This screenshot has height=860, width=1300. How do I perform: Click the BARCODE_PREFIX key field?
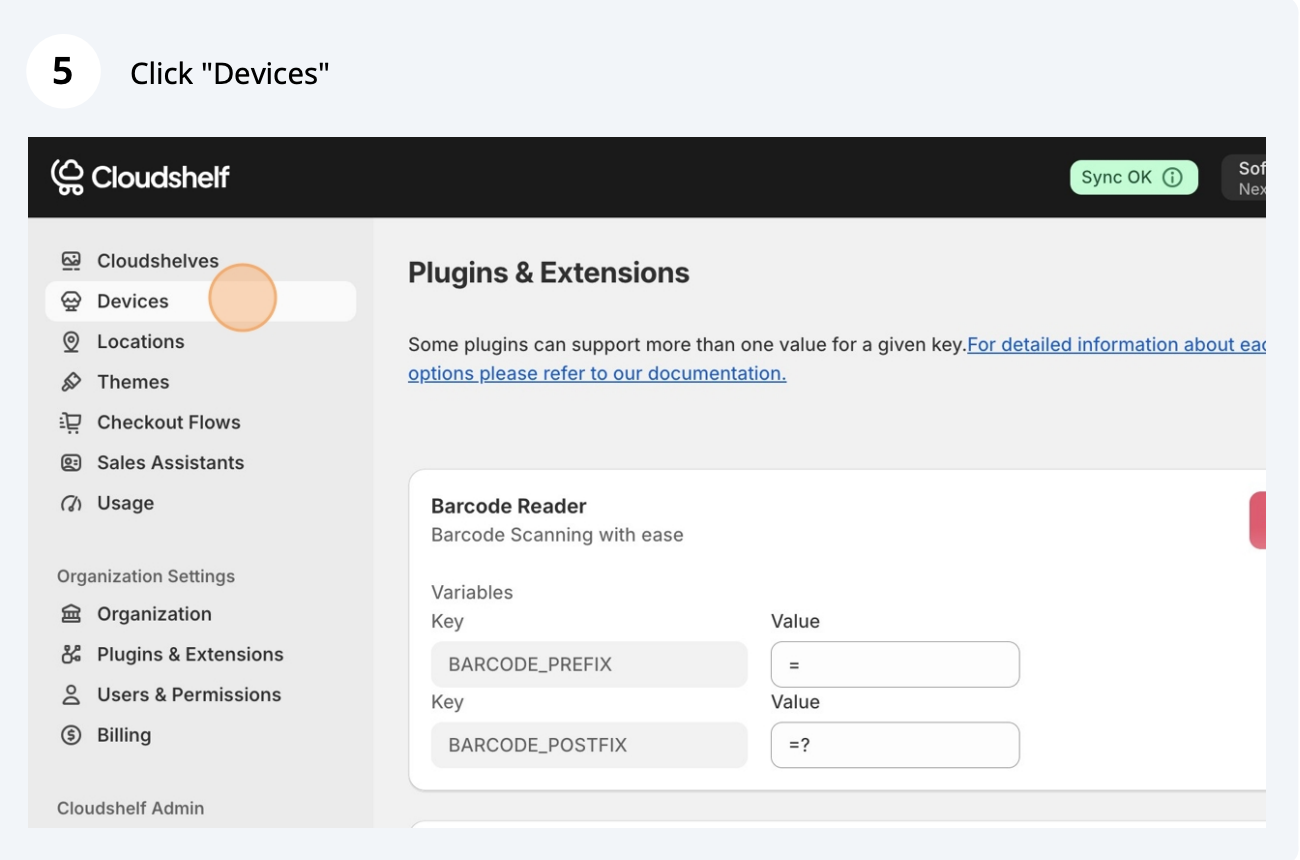pos(589,664)
